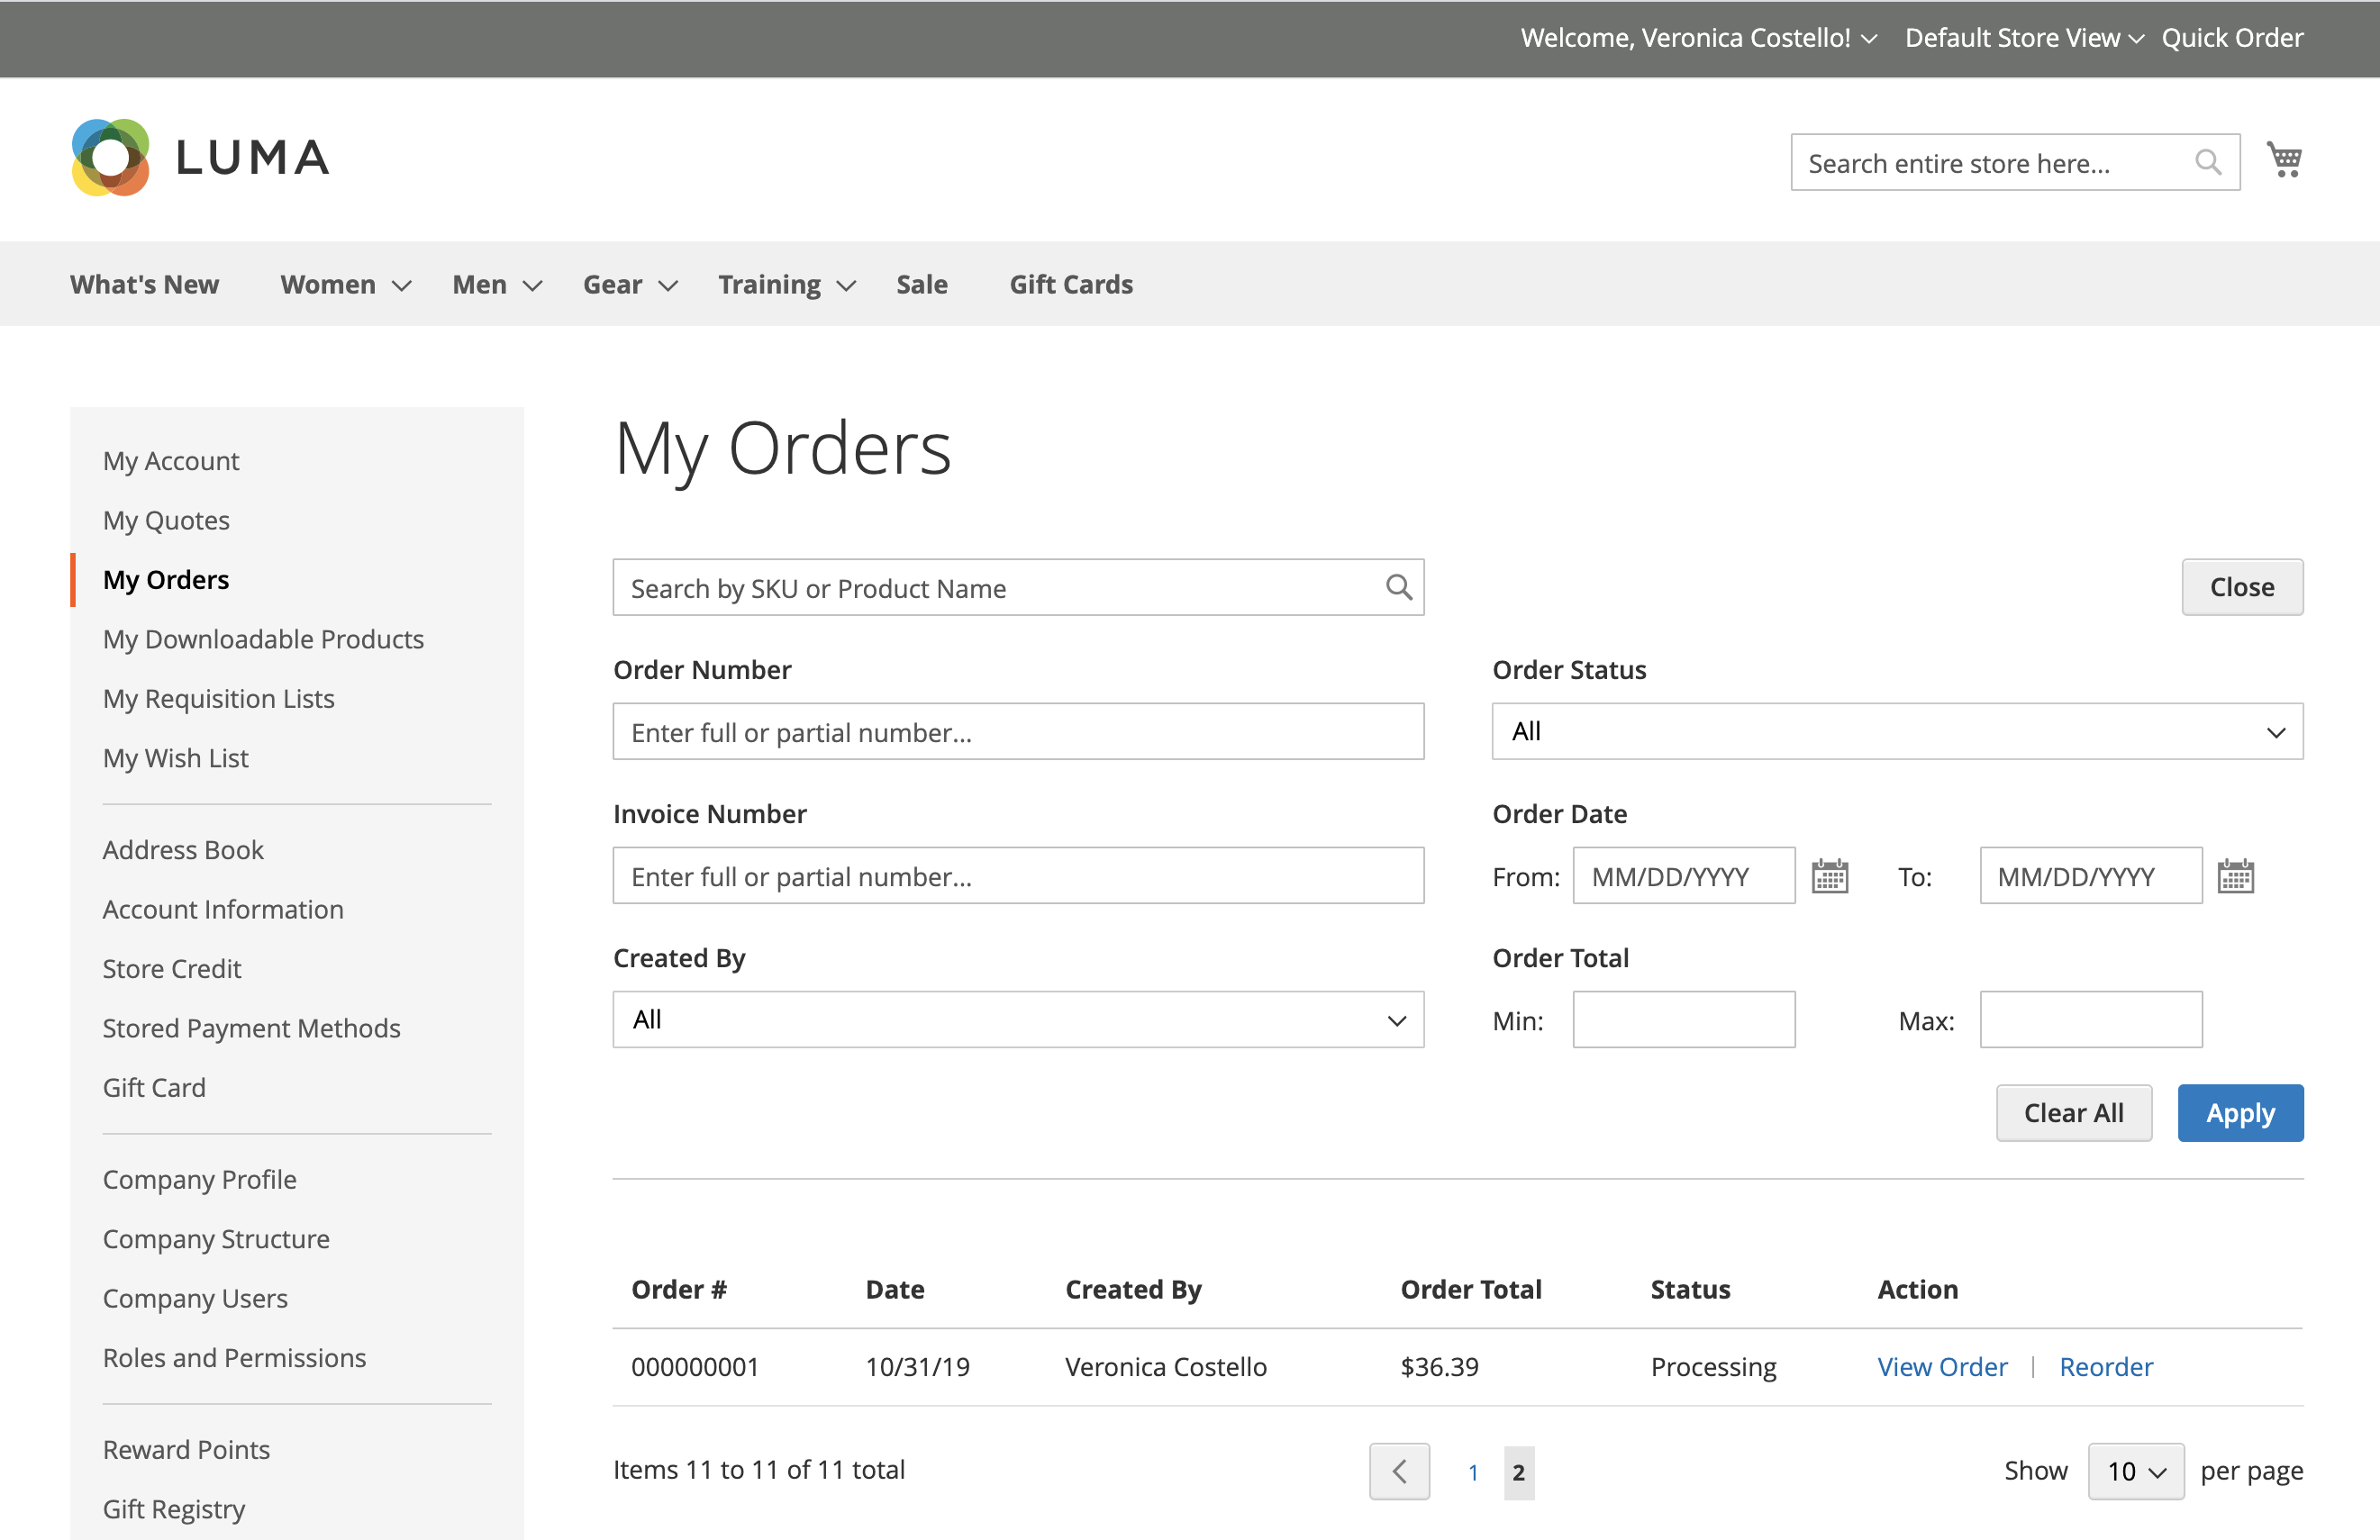
Task: Focus the Order Date From field
Action: [x=1683, y=875]
